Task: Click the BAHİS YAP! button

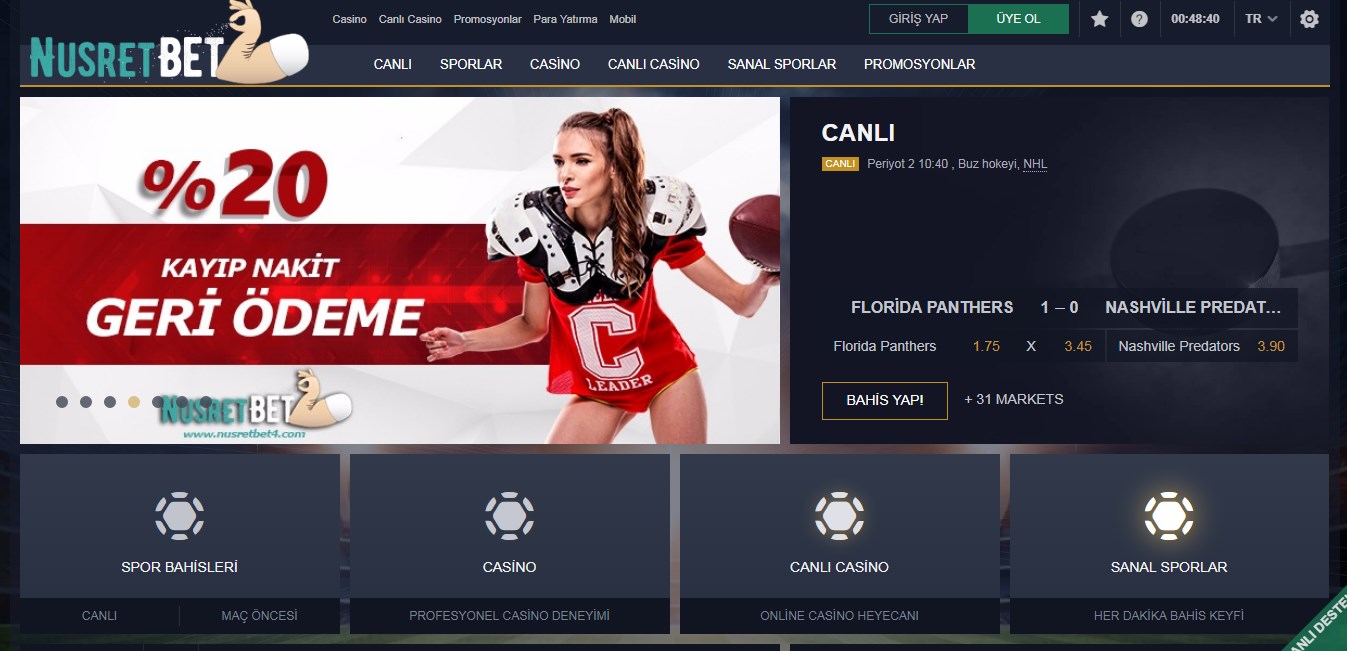Action: tap(884, 401)
